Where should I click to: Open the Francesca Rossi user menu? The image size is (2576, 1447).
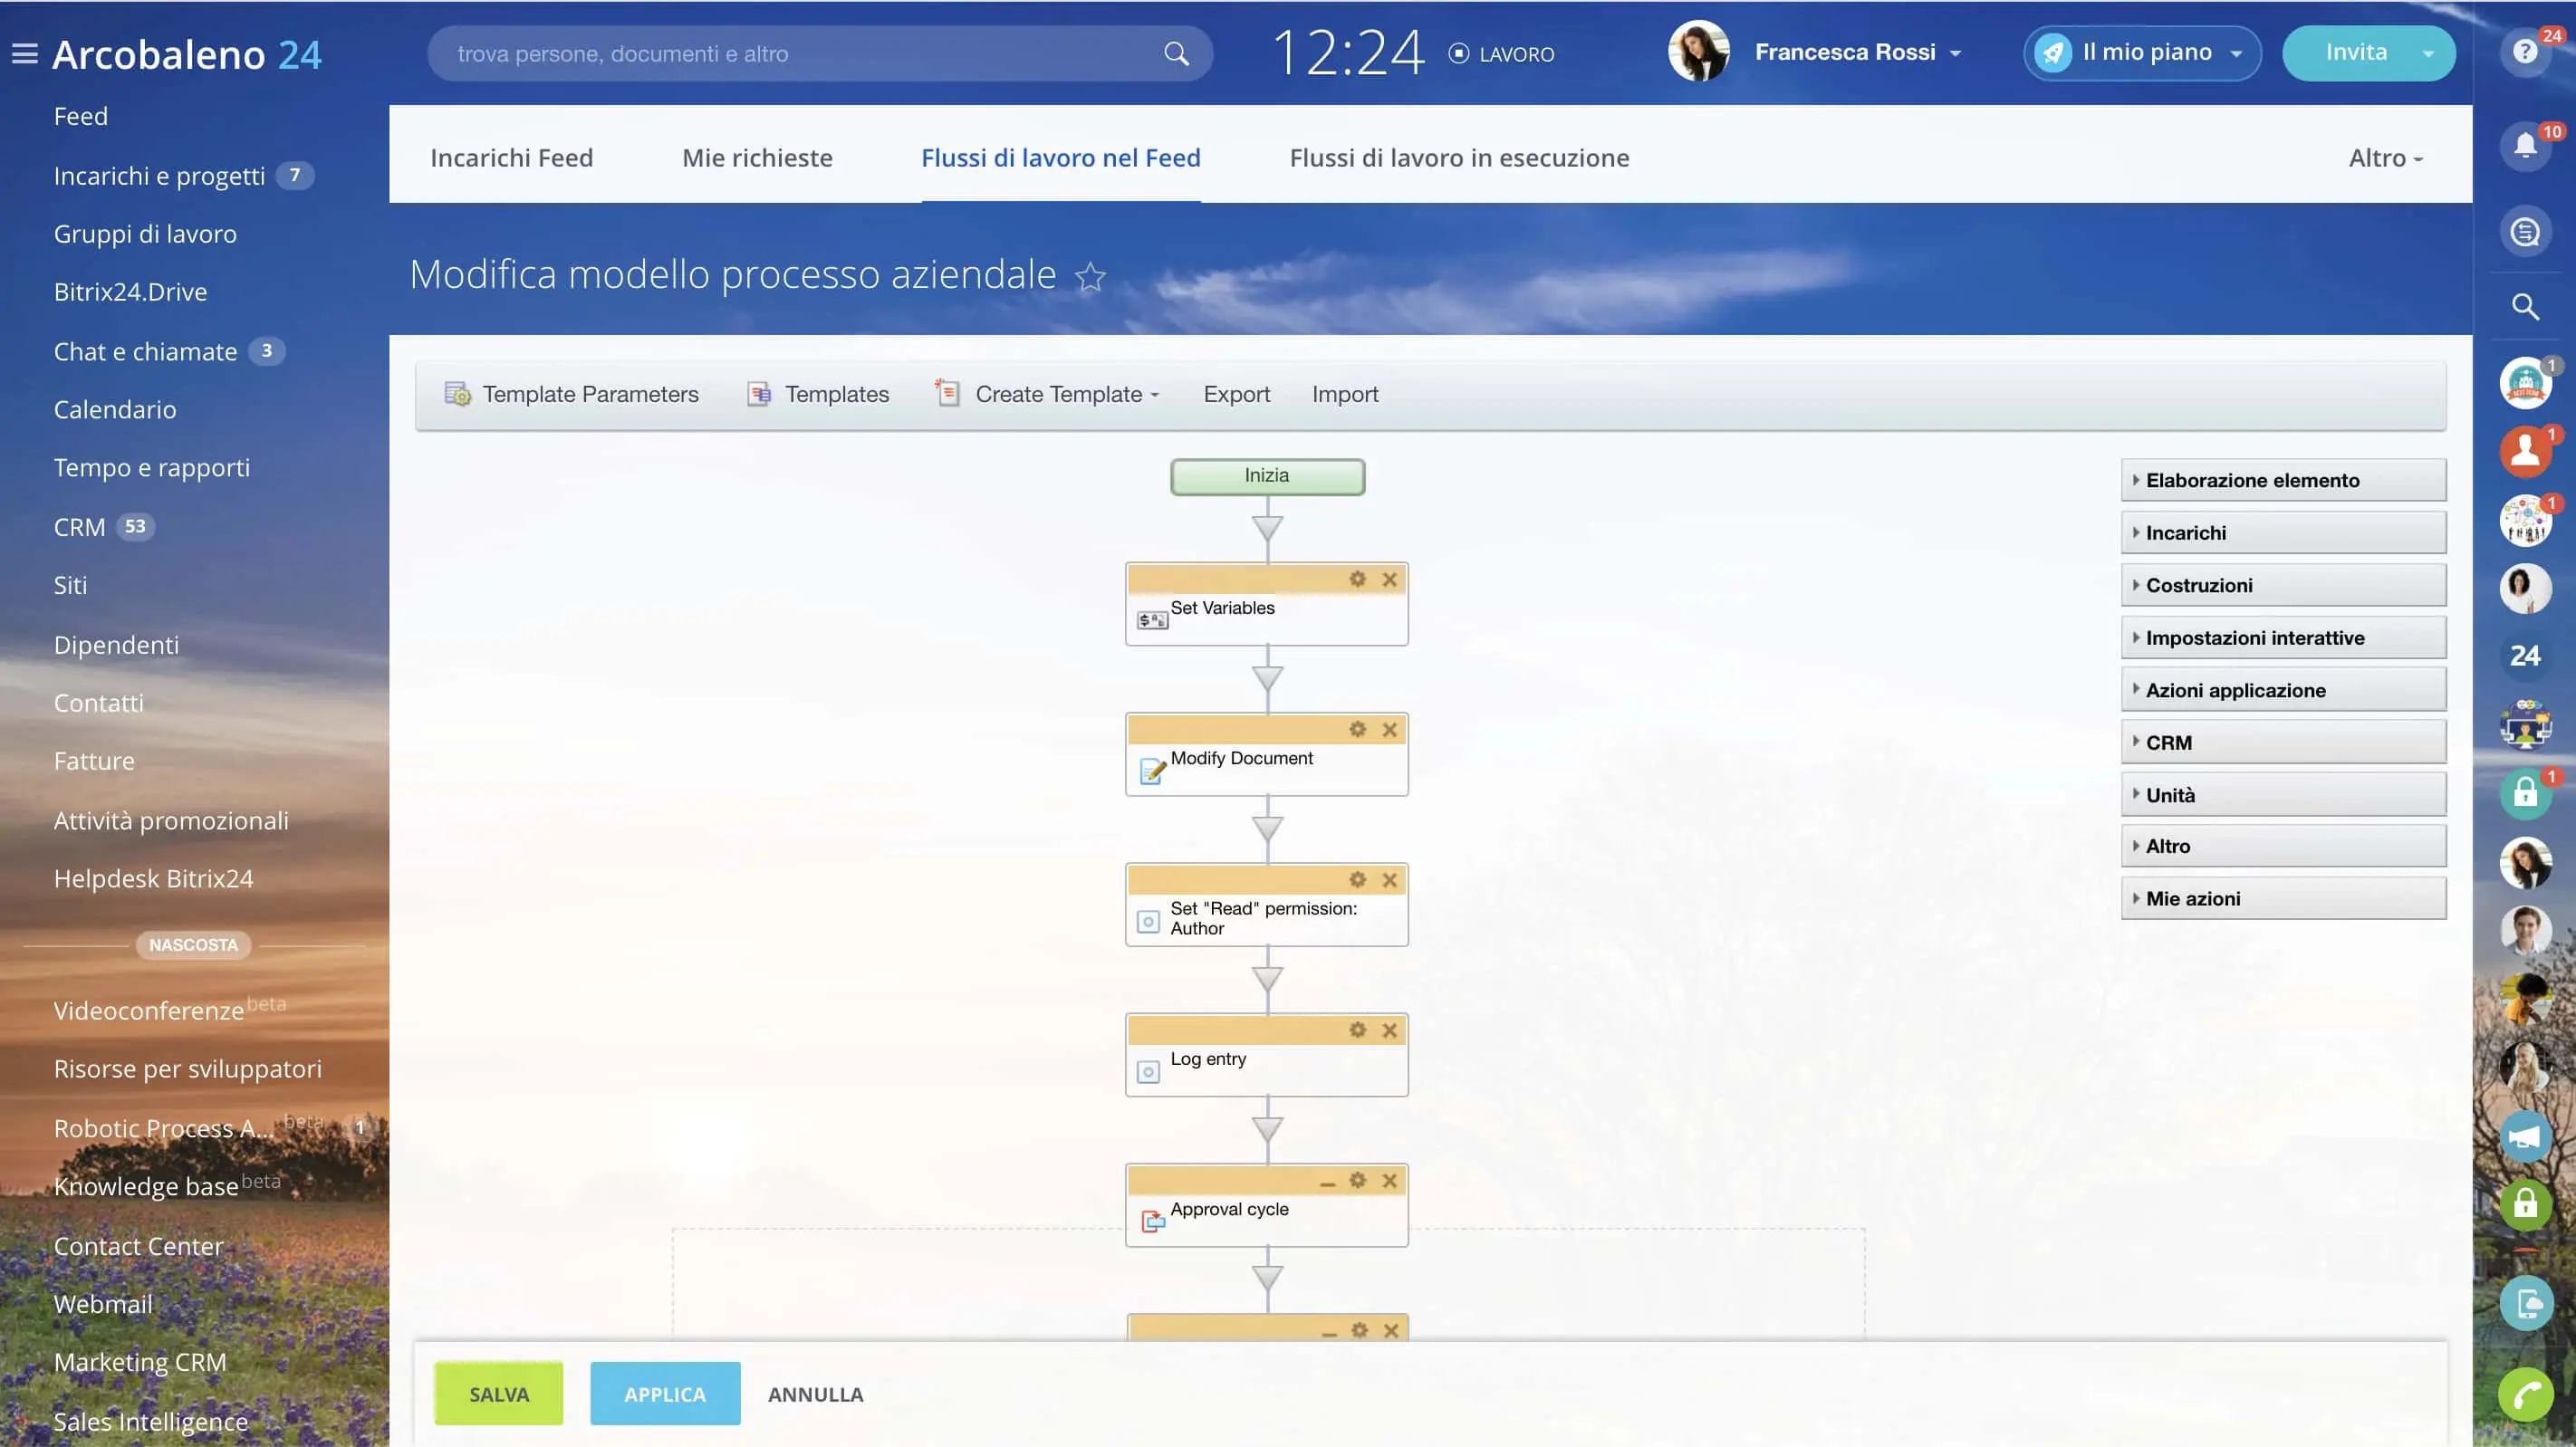coord(1857,52)
